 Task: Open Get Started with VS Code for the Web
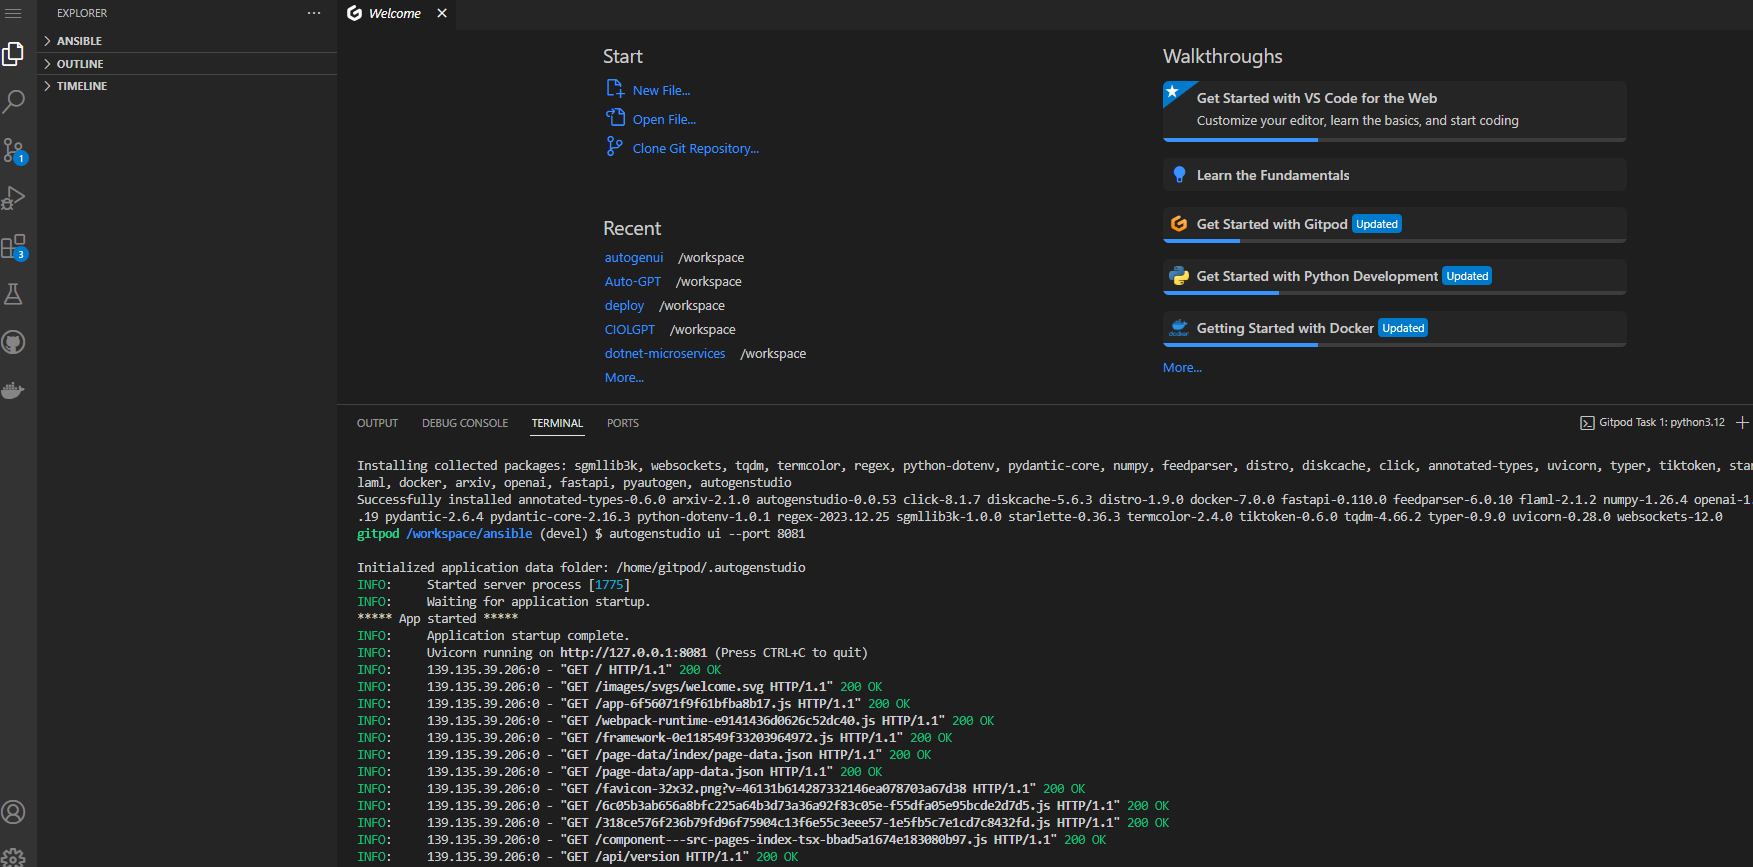(x=1394, y=110)
